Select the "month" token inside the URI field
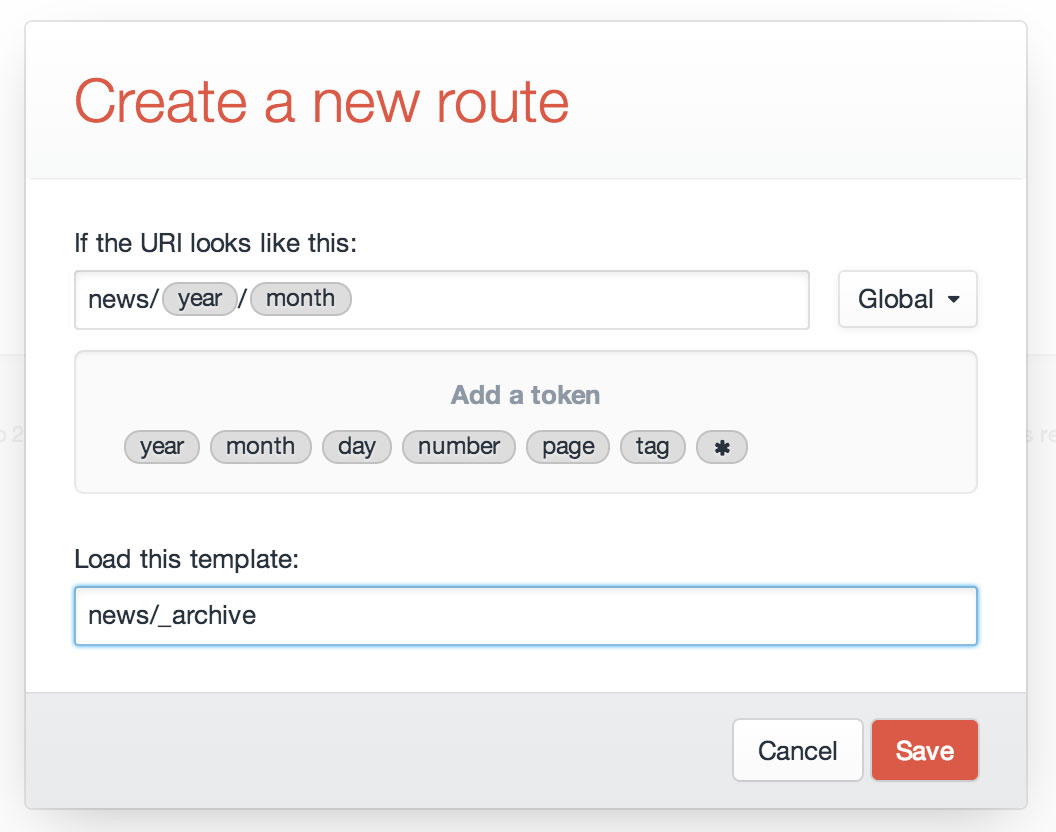 click(x=300, y=298)
